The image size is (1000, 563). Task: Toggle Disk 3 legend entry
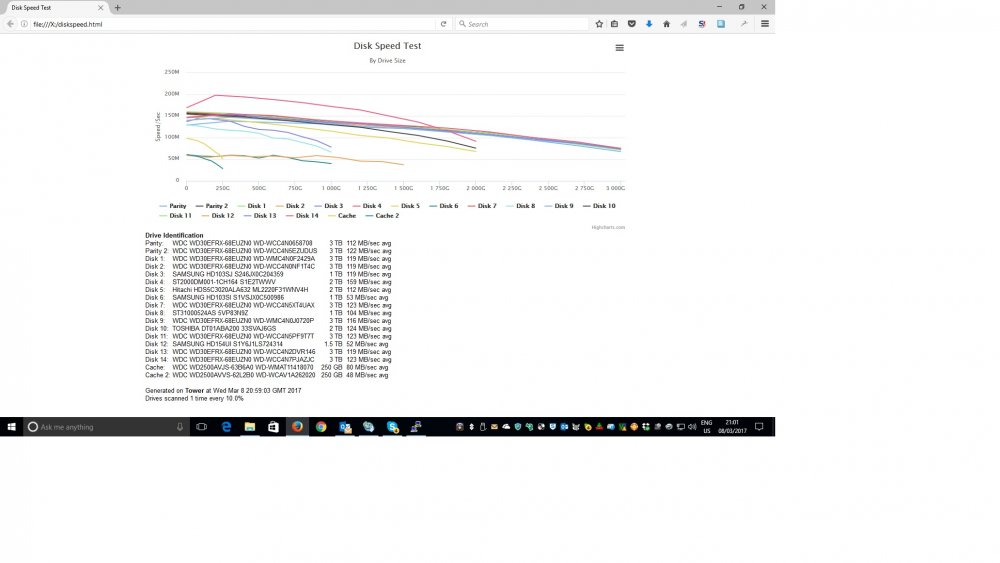tap(328, 206)
